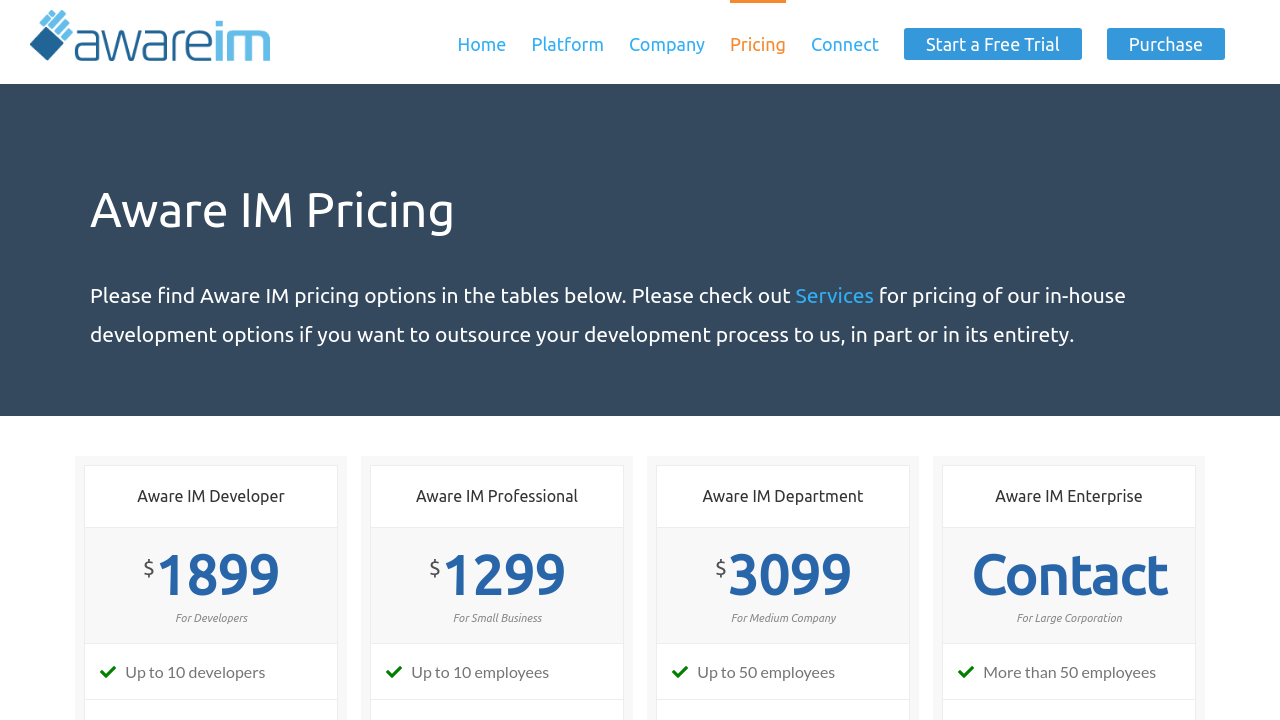Select the Aware IM Developer plan header

coord(211,496)
